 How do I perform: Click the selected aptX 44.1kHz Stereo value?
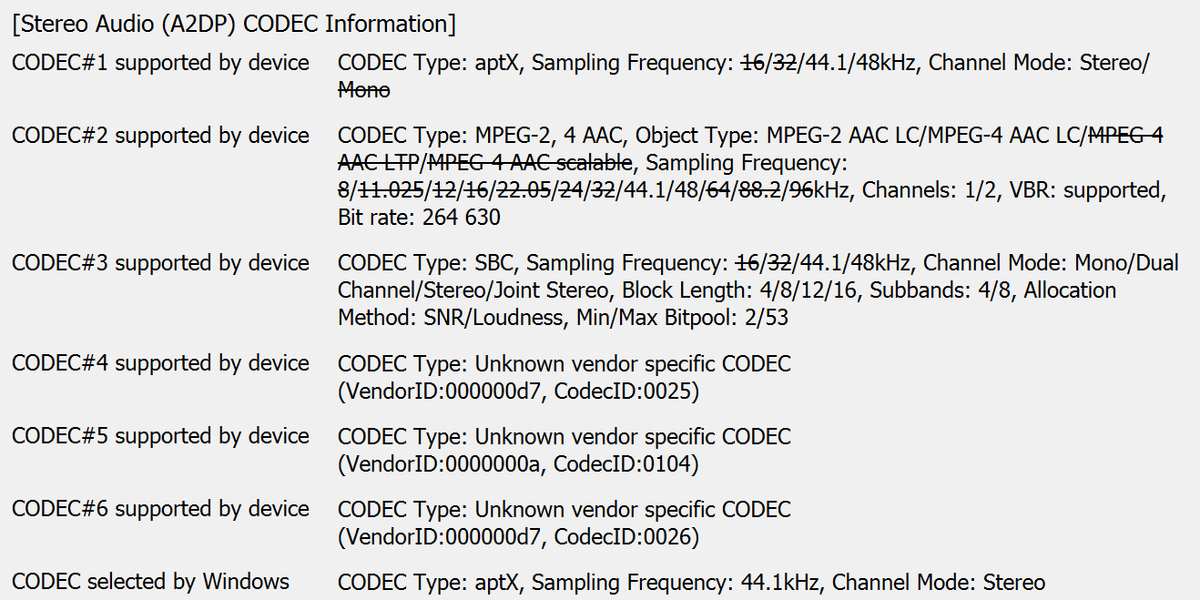point(691,582)
